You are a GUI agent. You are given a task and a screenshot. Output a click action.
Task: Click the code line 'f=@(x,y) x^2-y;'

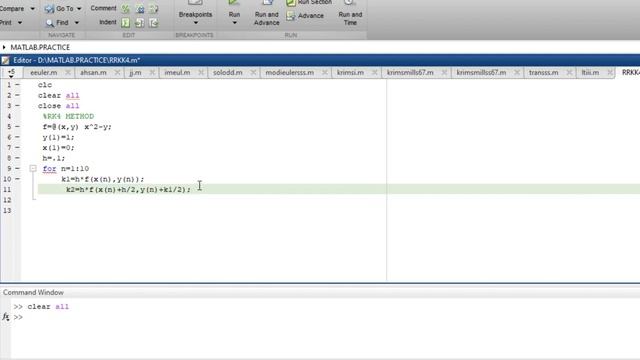(77, 127)
